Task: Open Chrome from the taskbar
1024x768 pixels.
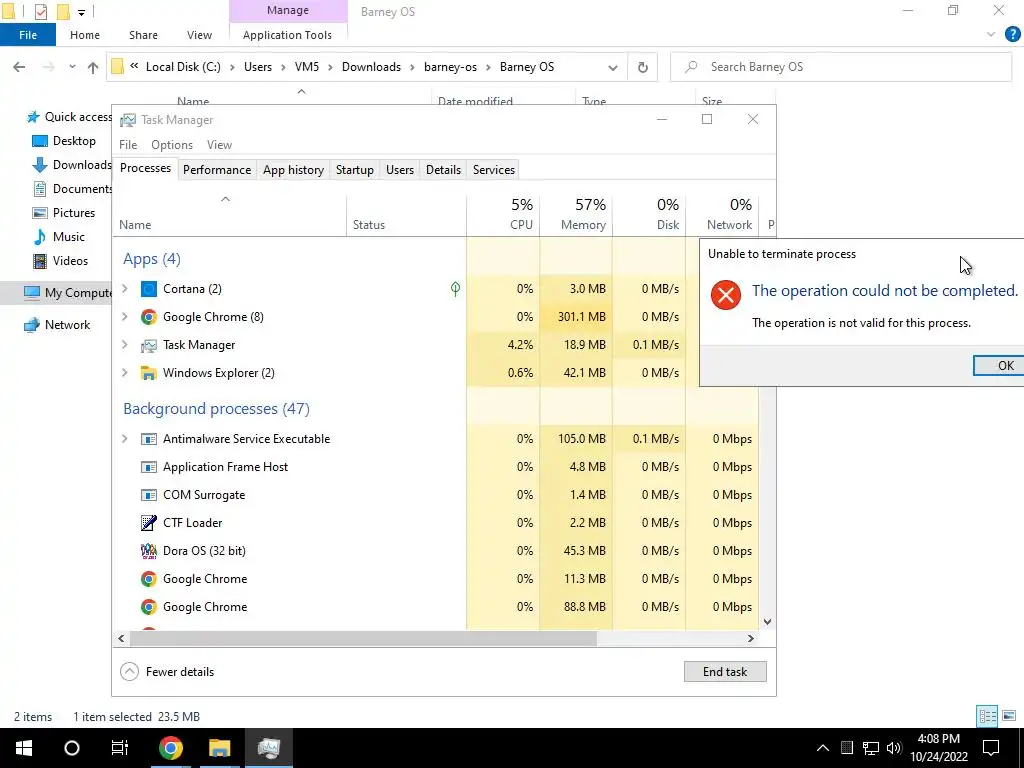Action: tap(170, 748)
